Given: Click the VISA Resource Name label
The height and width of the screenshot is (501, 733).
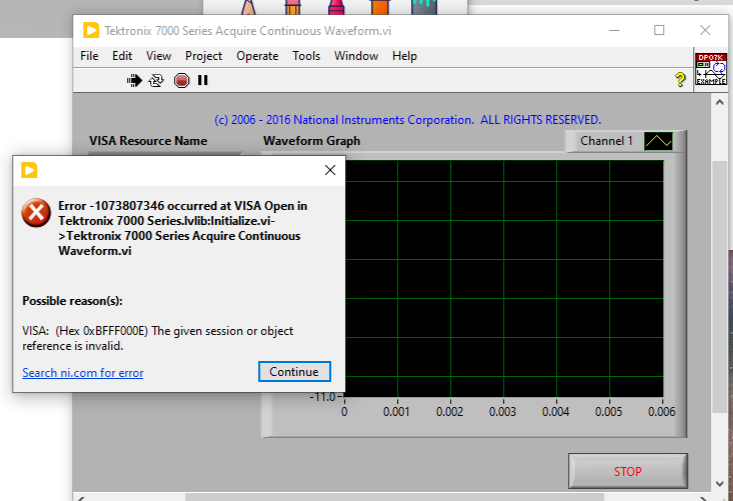Looking at the screenshot, I should (148, 141).
